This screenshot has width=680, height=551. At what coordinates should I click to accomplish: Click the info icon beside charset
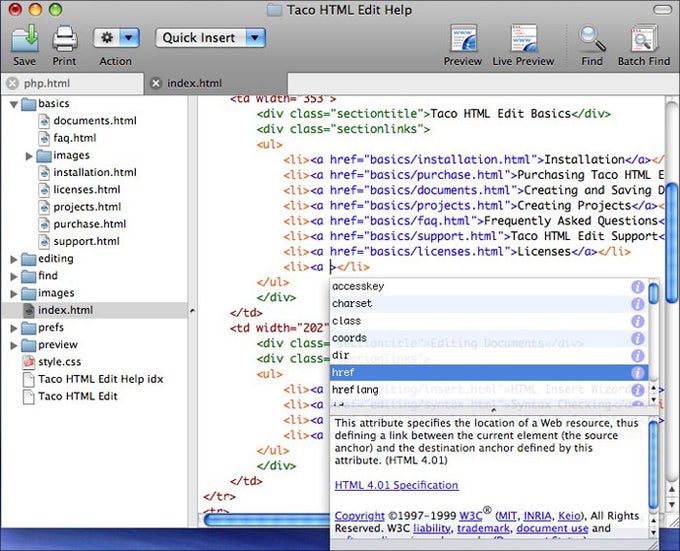point(637,304)
